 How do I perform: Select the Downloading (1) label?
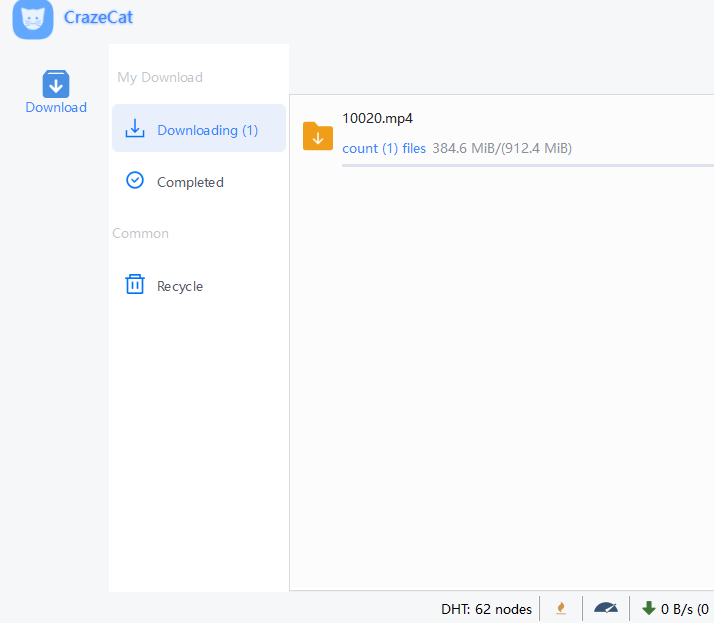[x=207, y=130]
